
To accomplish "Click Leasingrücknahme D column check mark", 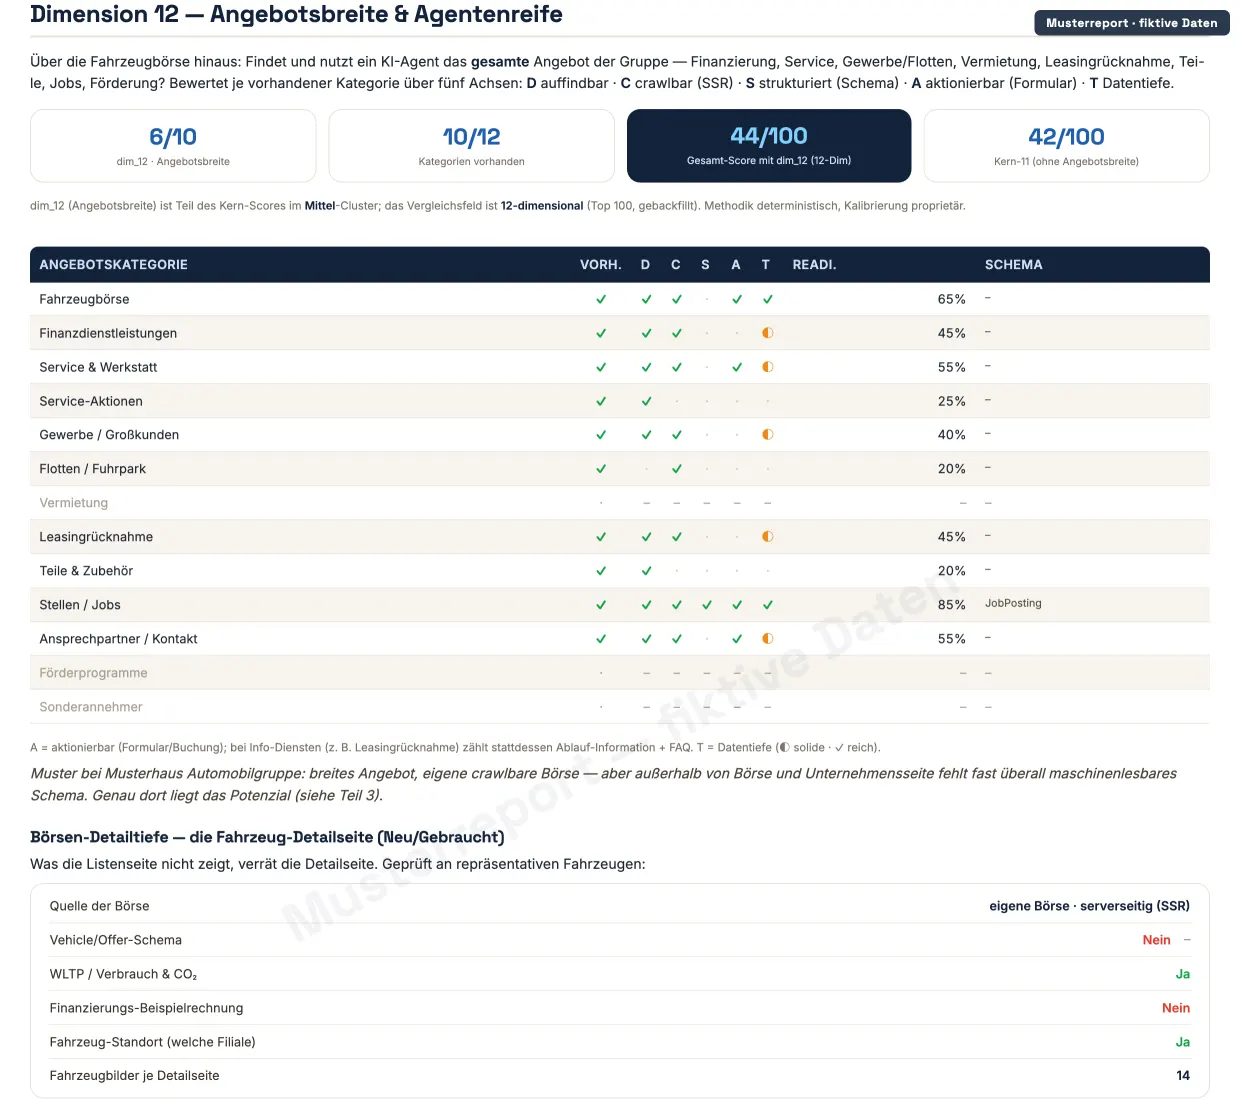I will pyautogui.click(x=647, y=537).
